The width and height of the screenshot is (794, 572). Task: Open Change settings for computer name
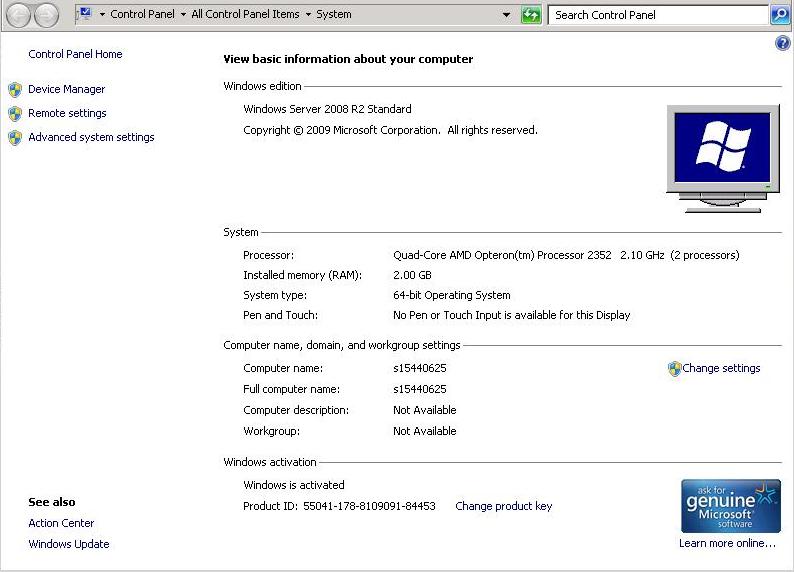click(x=720, y=368)
